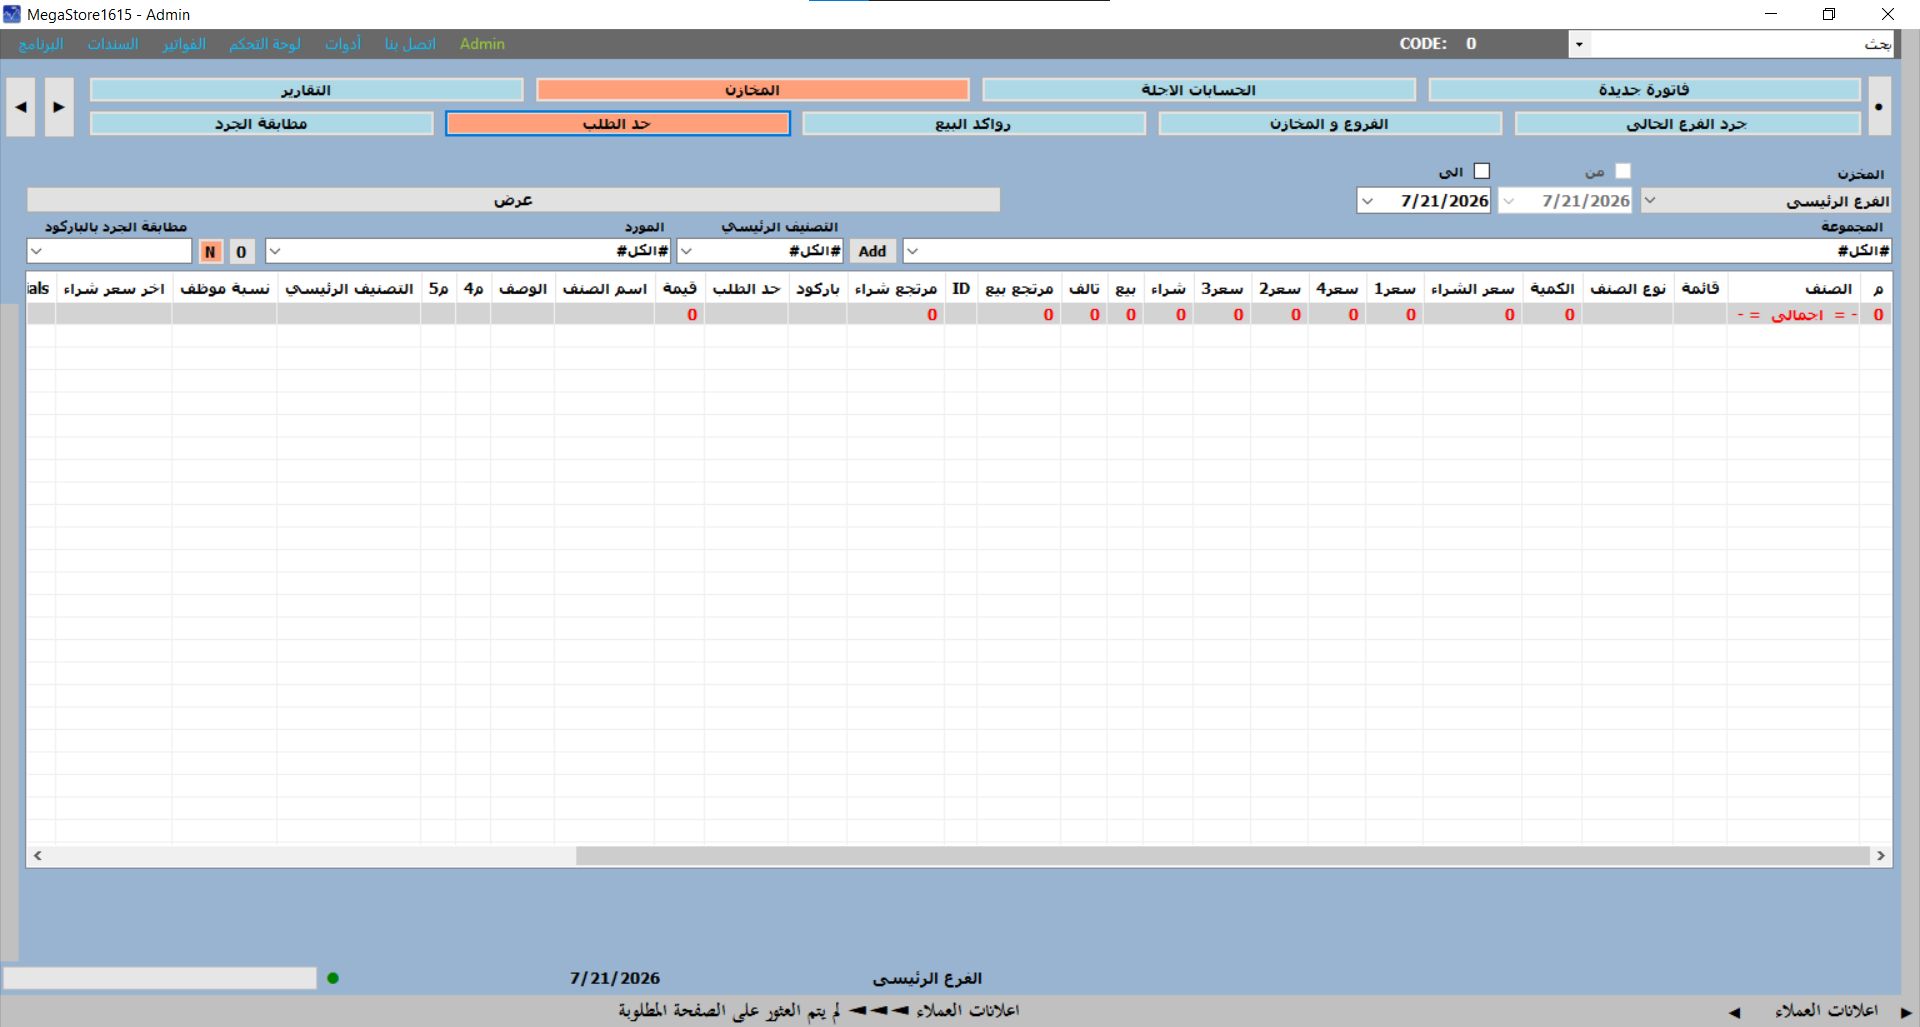
Task: Open جرد الفرع الحالى sub-tab
Action: 1686,124
